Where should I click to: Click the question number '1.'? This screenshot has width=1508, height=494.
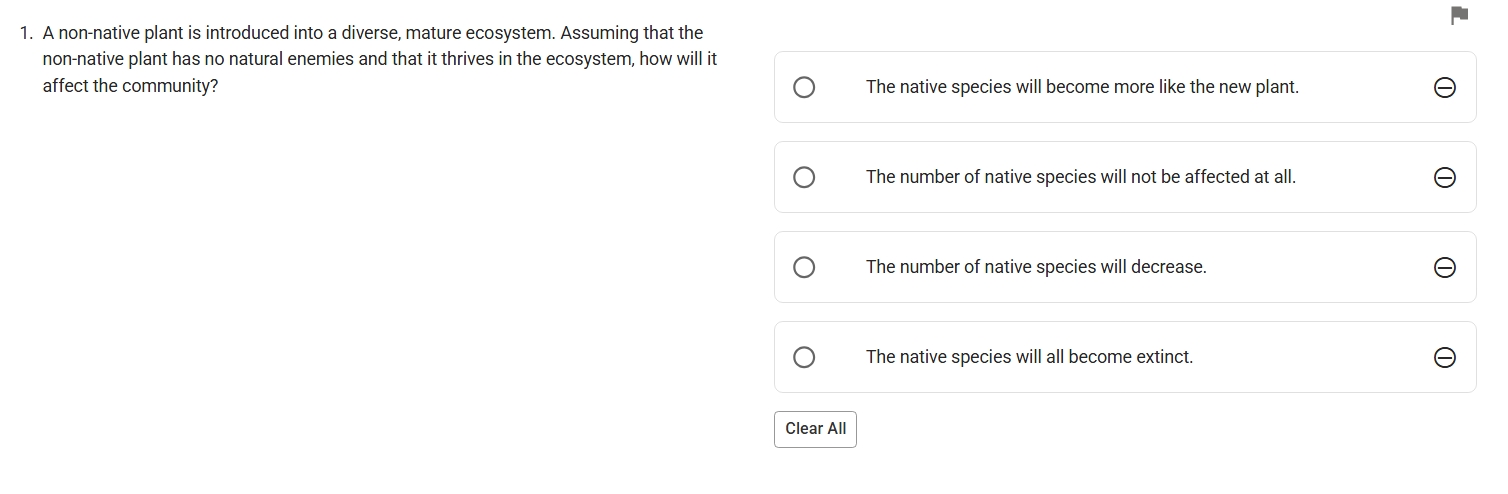point(27,33)
